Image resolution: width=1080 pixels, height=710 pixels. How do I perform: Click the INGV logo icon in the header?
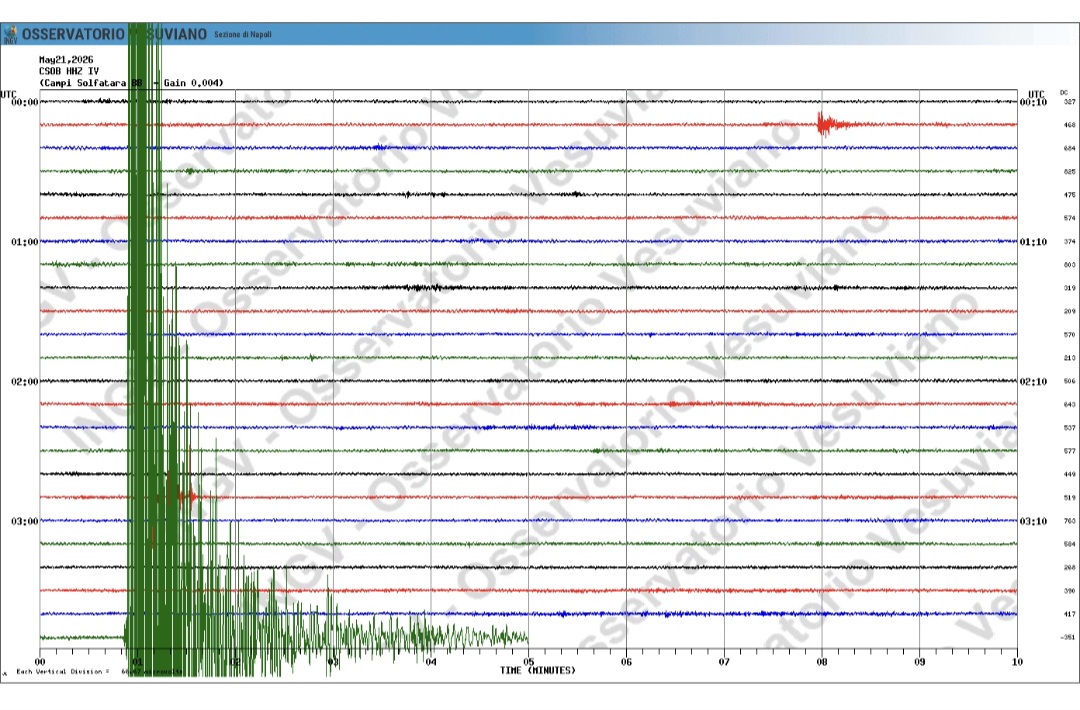(x=10, y=34)
